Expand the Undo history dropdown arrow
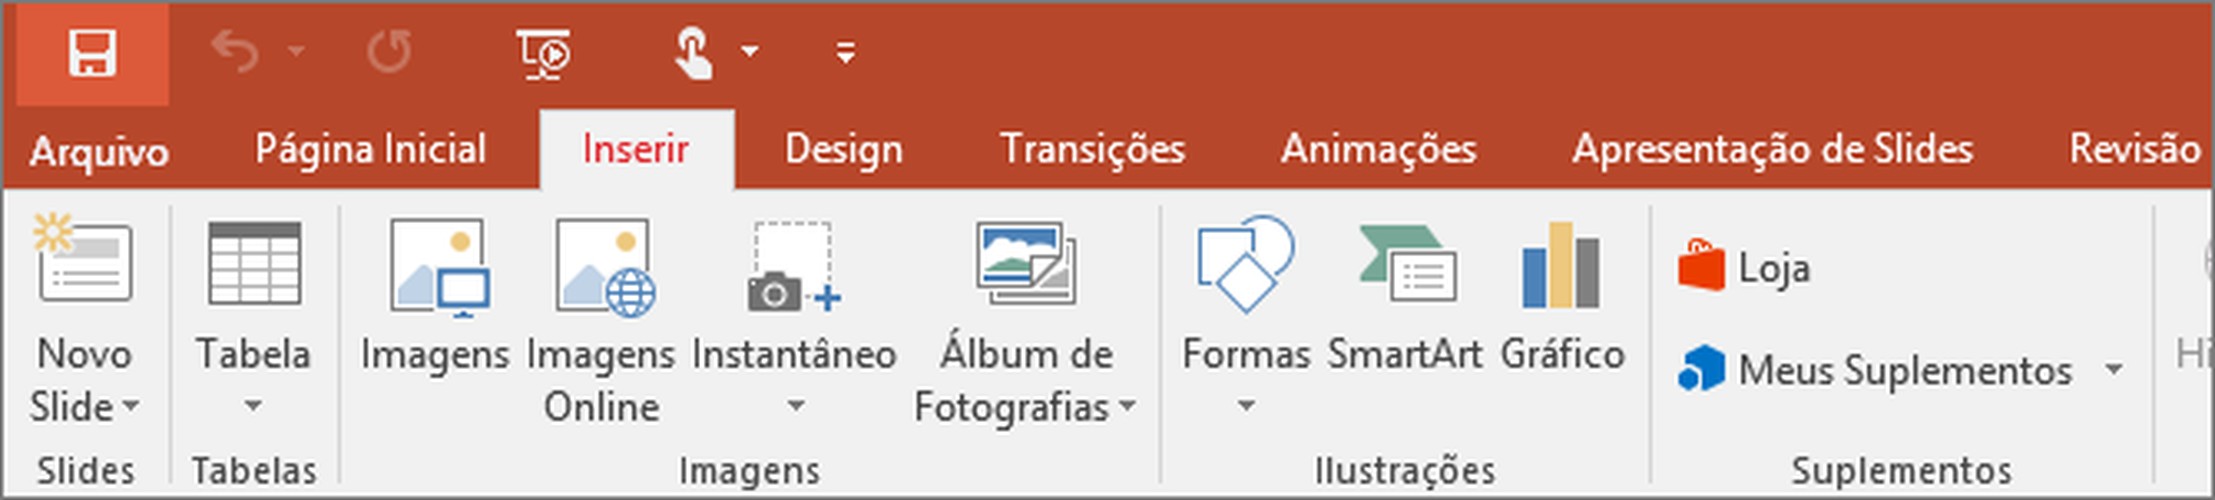The width and height of the screenshot is (2215, 500). coord(296,50)
